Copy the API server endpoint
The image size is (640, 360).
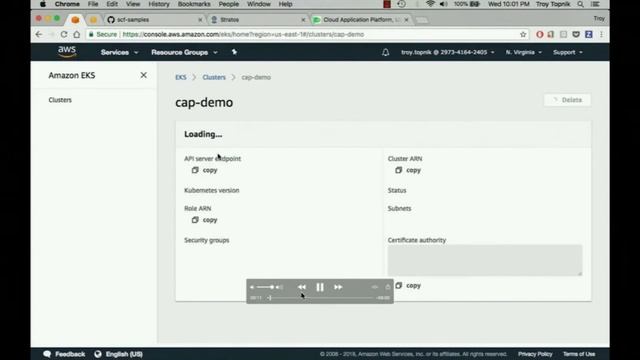click(x=204, y=170)
